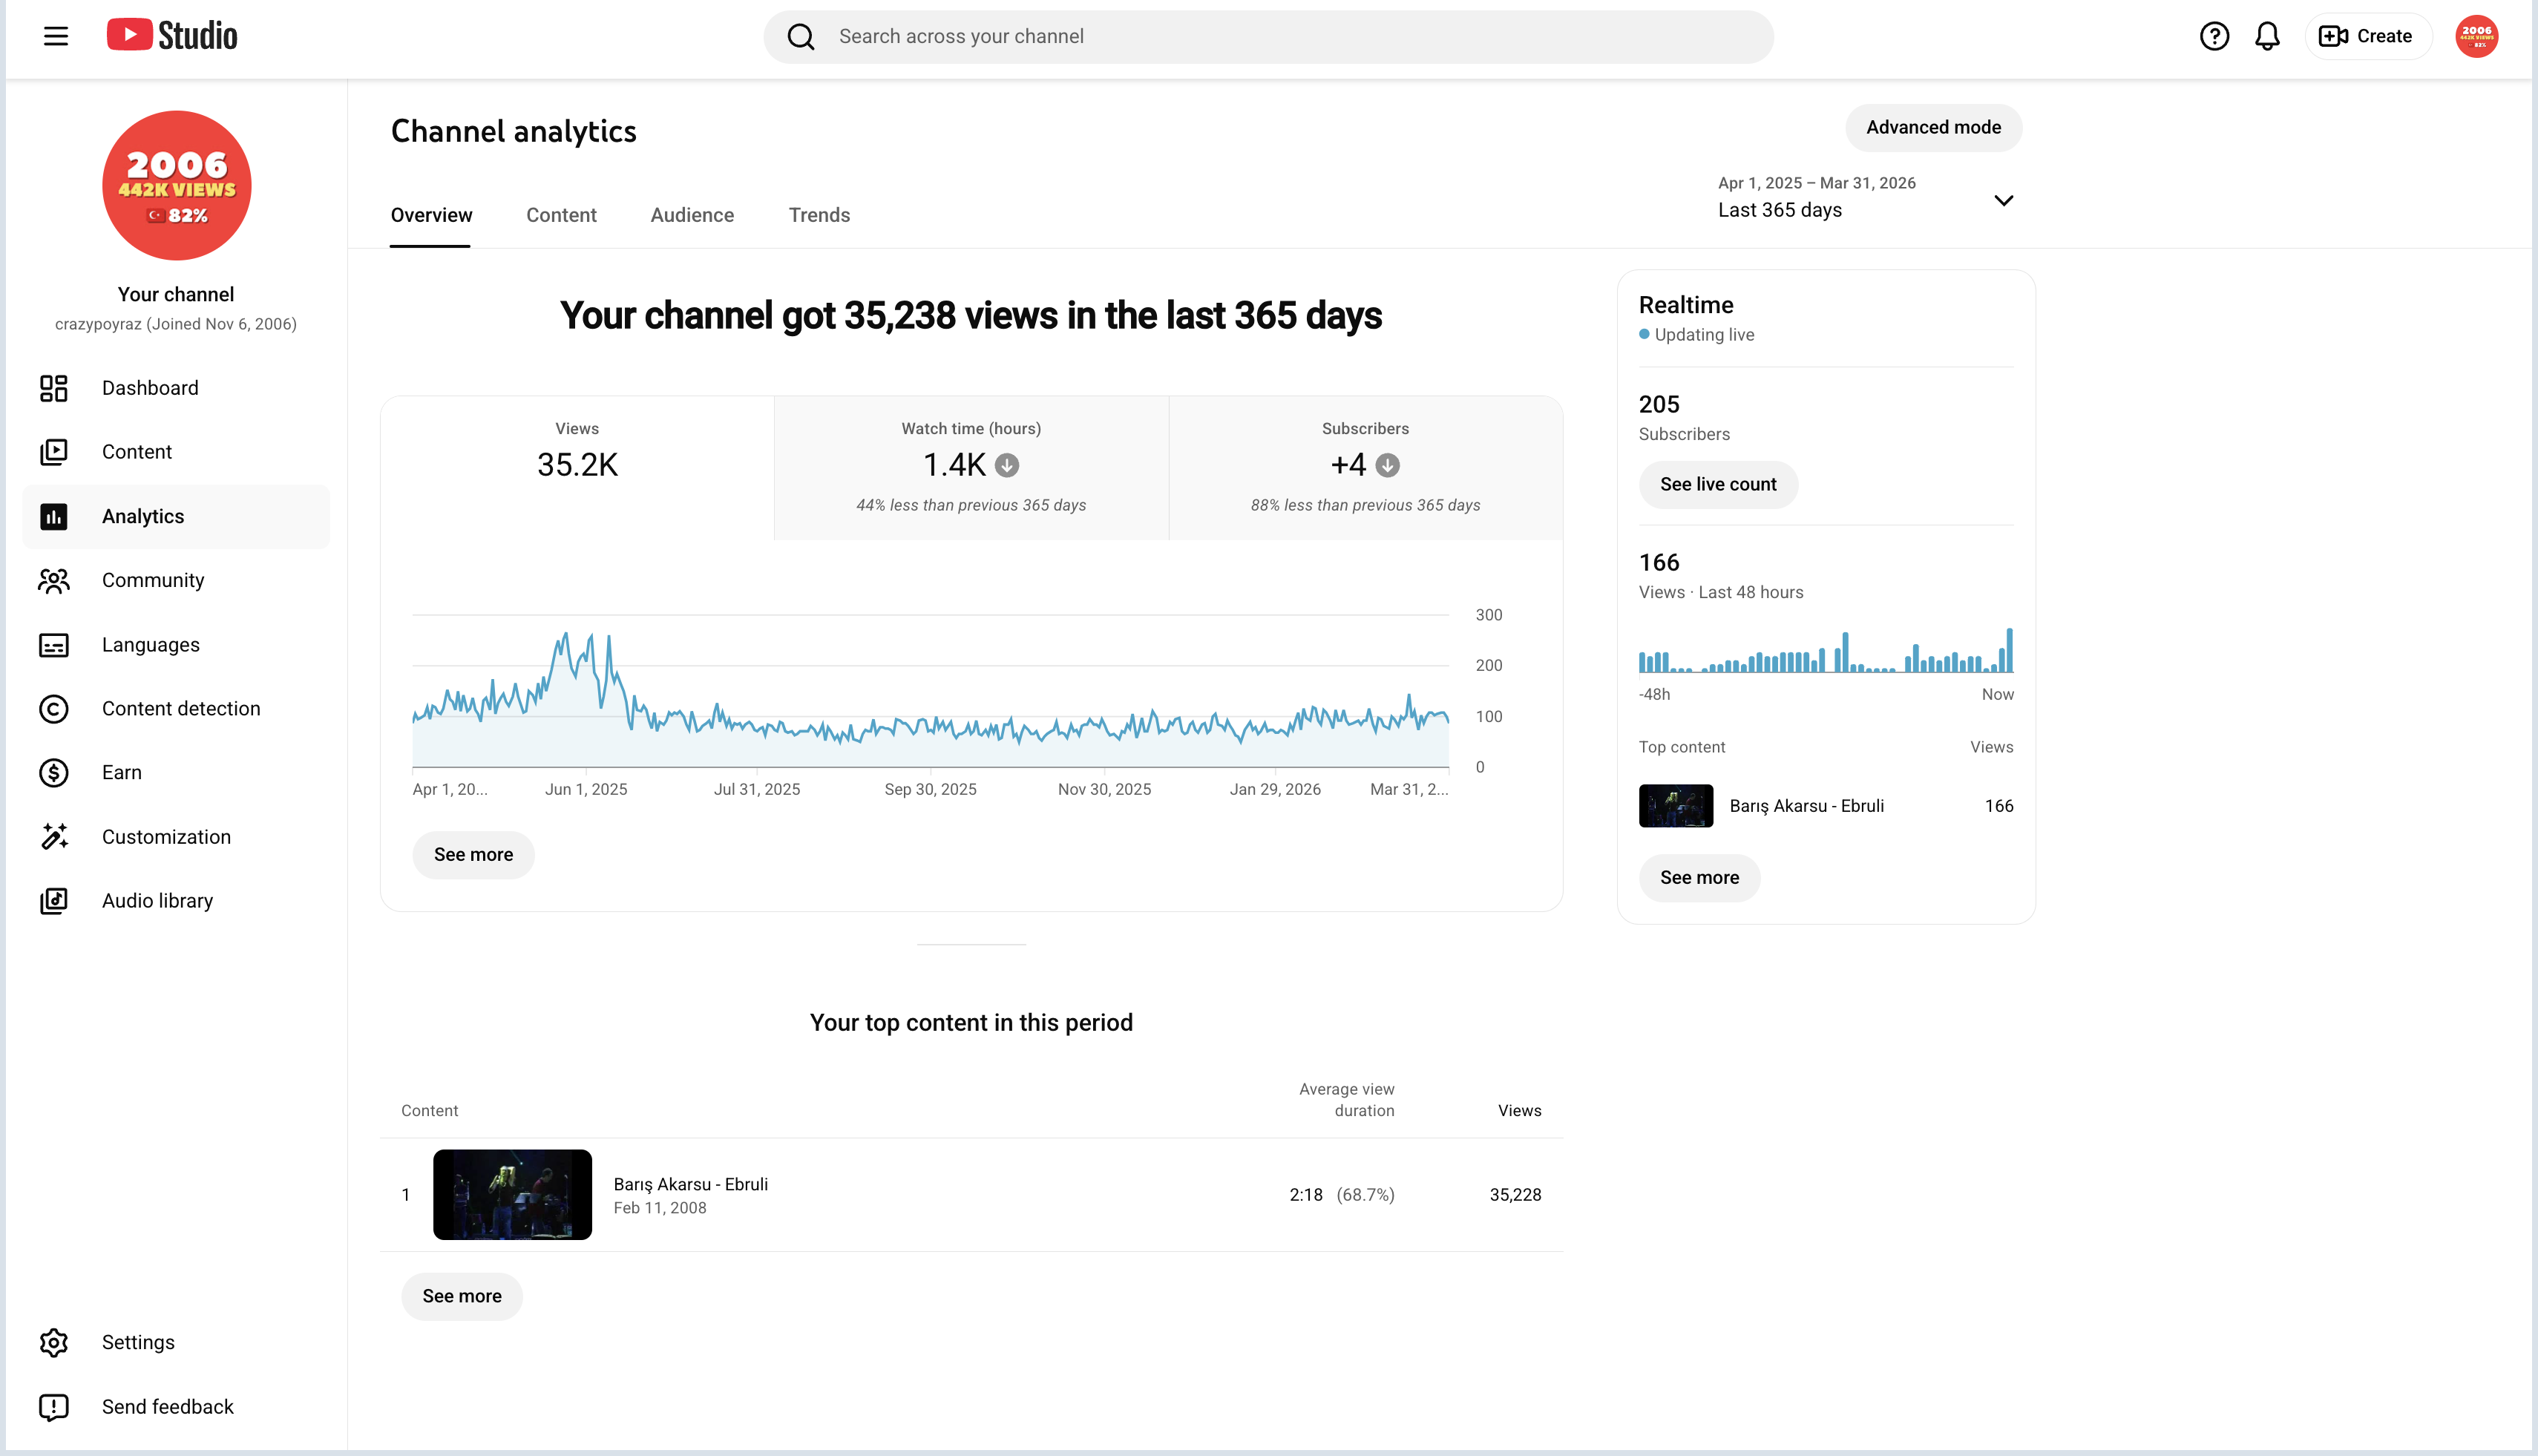Switch to the Trends tab
This screenshot has width=2538, height=1456.
click(819, 215)
